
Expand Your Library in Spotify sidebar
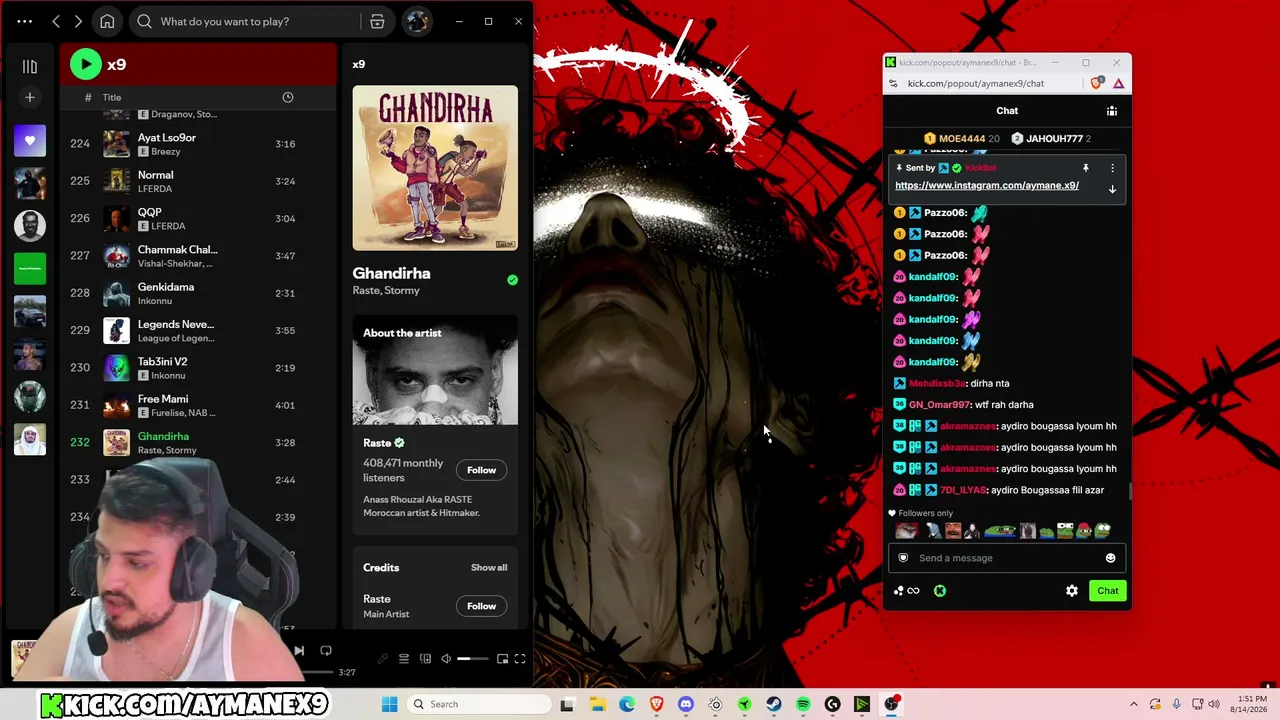30,66
